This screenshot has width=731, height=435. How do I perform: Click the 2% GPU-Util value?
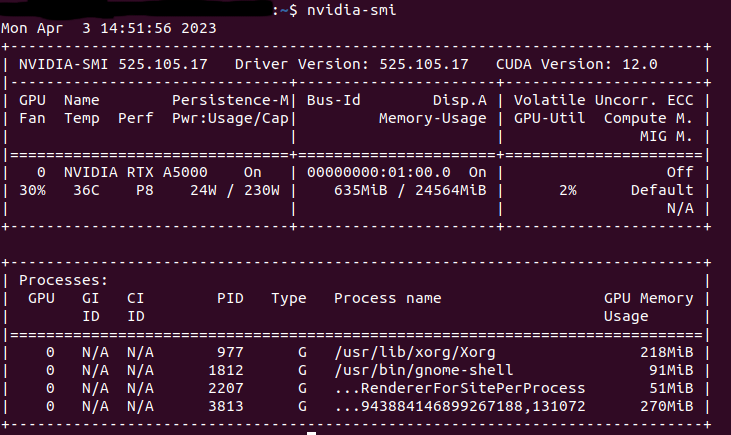click(x=567, y=190)
